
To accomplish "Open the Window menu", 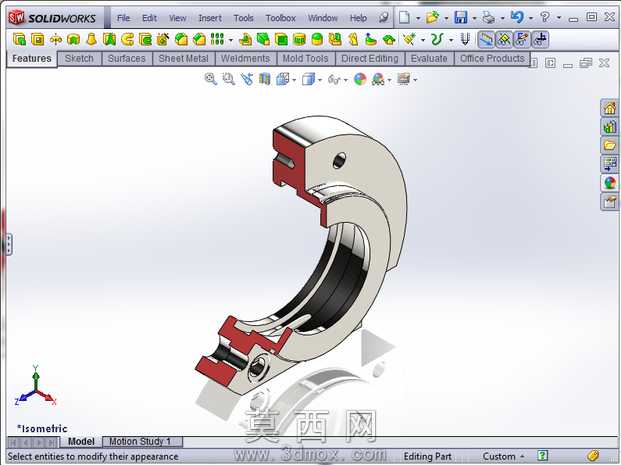I will coord(323,18).
